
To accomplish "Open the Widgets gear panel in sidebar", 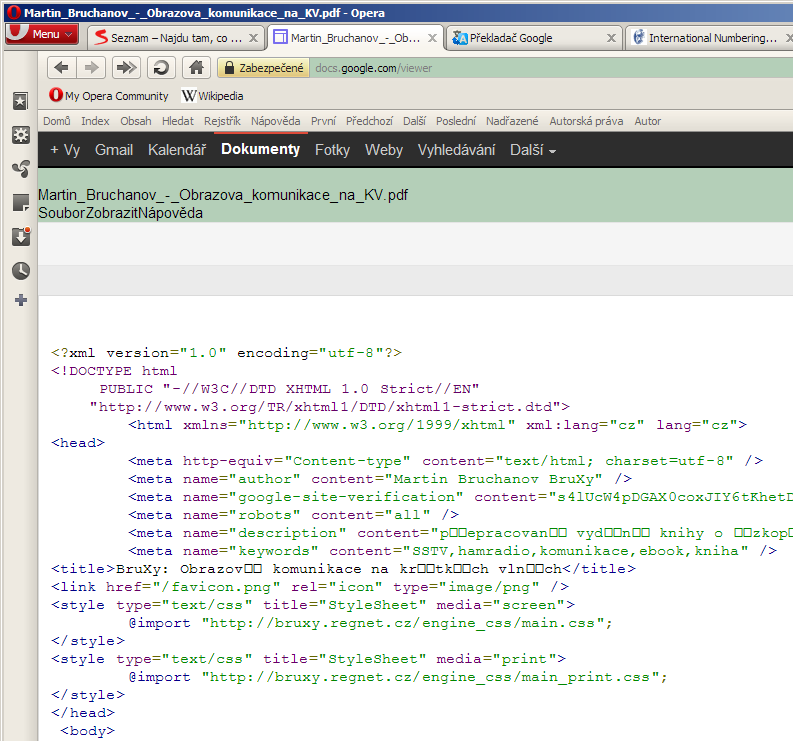I will (20, 135).
